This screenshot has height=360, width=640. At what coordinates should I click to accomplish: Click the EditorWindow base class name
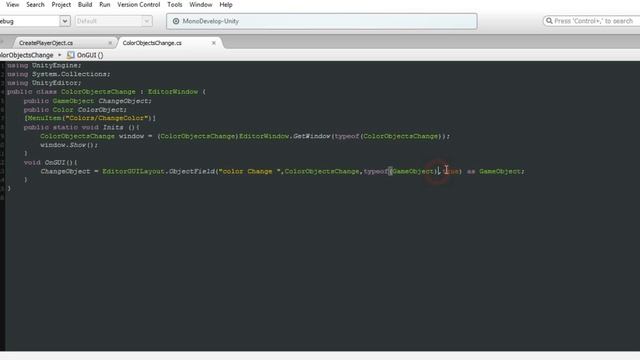pos(173,92)
